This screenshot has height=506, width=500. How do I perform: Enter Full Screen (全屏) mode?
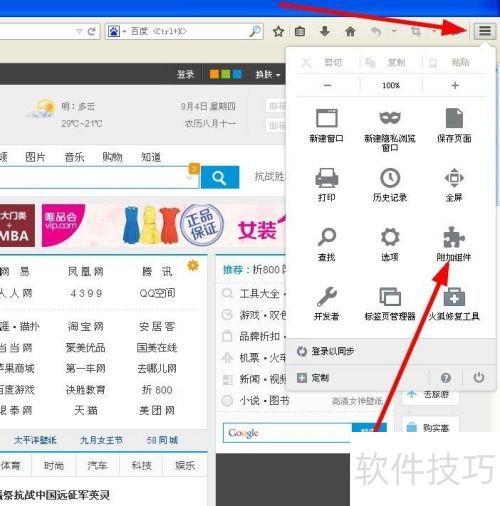(x=454, y=185)
